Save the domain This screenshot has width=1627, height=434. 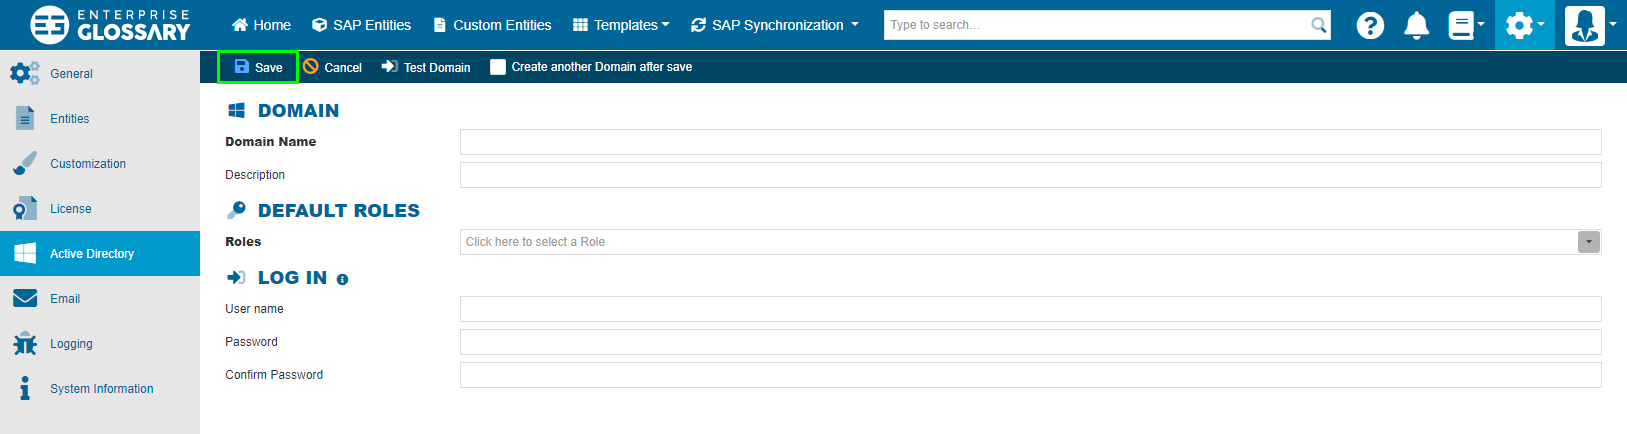pyautogui.click(x=258, y=67)
